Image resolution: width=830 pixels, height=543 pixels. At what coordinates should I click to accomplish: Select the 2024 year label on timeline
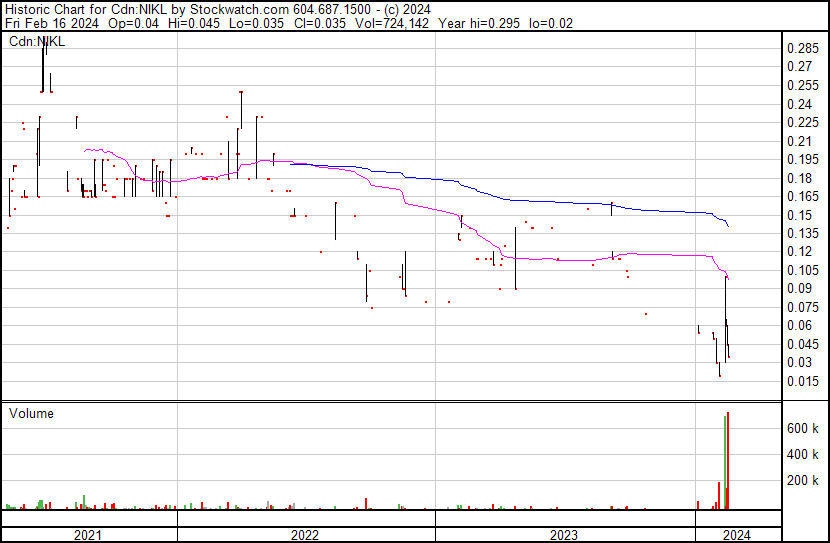[x=735, y=535]
